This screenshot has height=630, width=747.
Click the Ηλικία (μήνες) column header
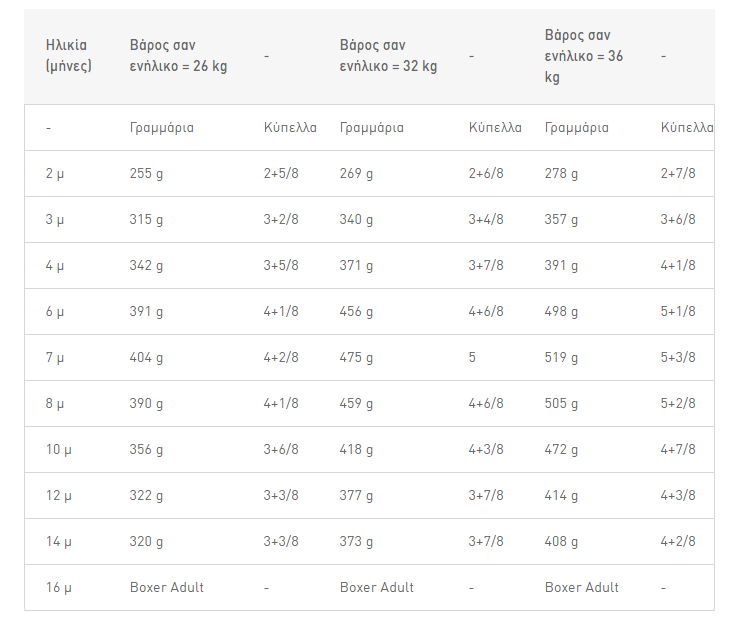(x=69, y=55)
